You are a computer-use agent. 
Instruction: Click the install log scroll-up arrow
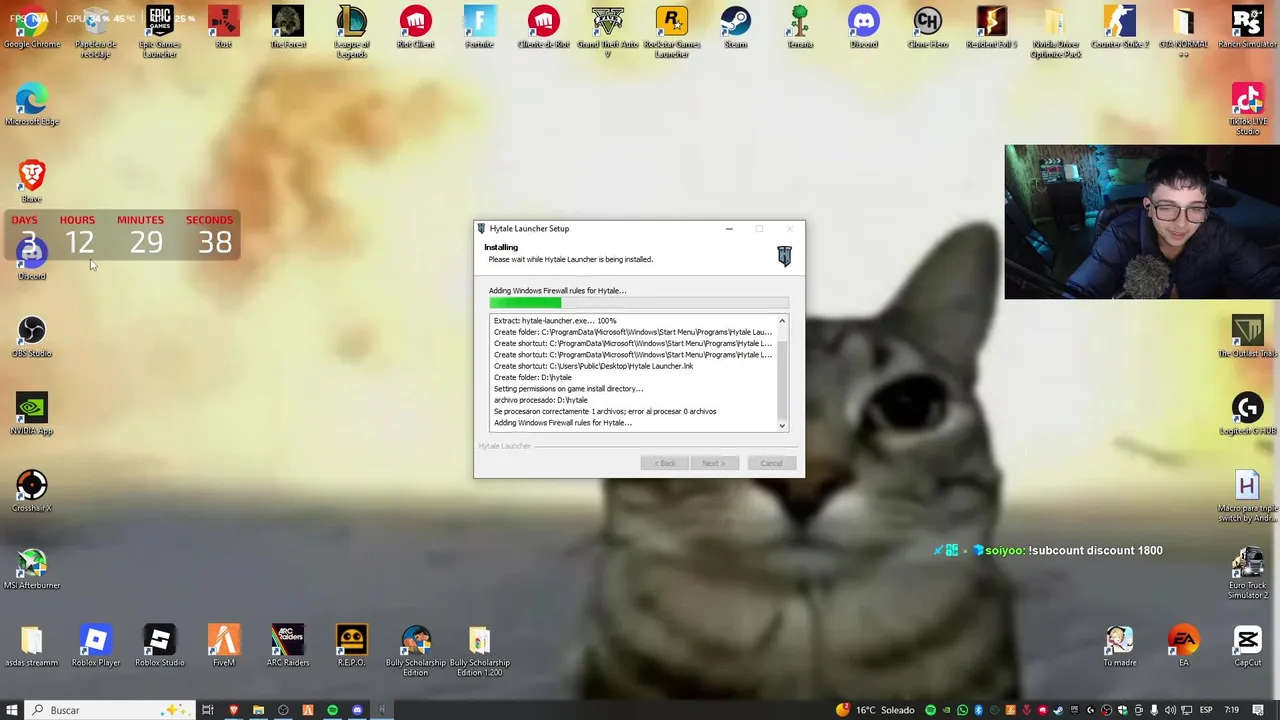782,321
